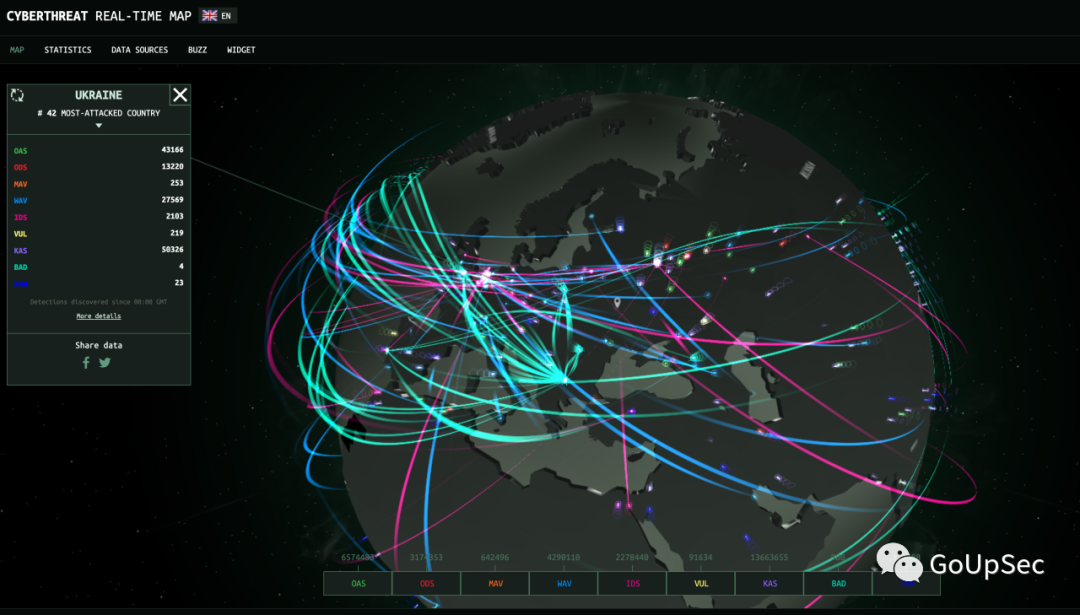Close the Ukraine country panel
Viewport: 1080px width, 615px height.
pos(180,95)
